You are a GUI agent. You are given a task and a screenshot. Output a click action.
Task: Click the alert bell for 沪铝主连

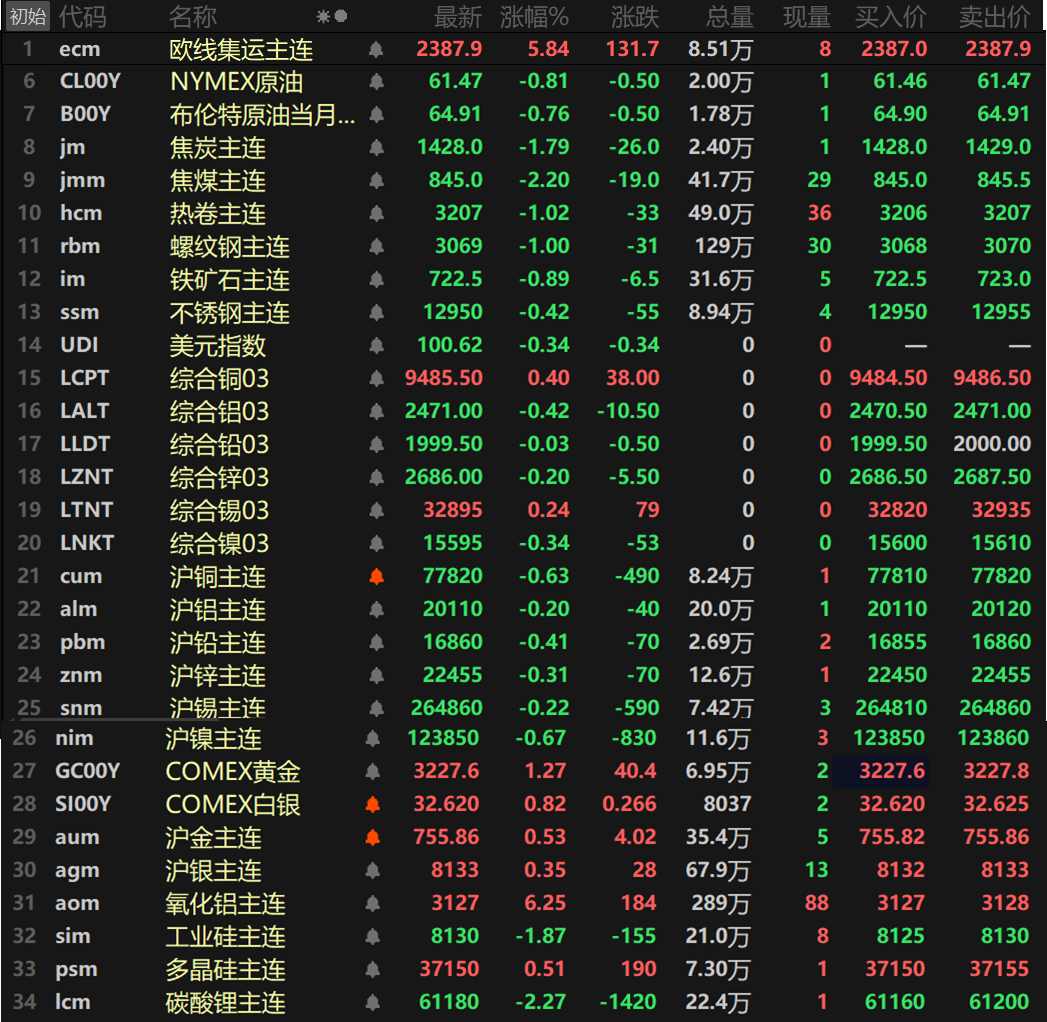pyautogui.click(x=377, y=609)
